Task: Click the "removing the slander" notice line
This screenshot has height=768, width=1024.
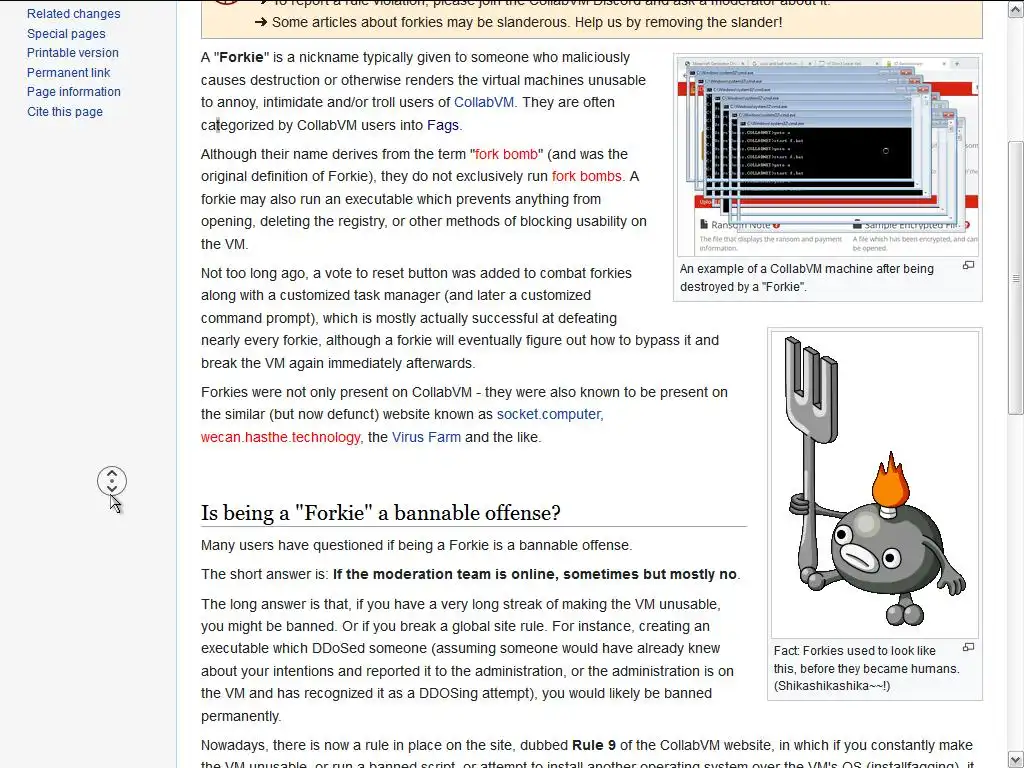Action: pyautogui.click(x=518, y=22)
